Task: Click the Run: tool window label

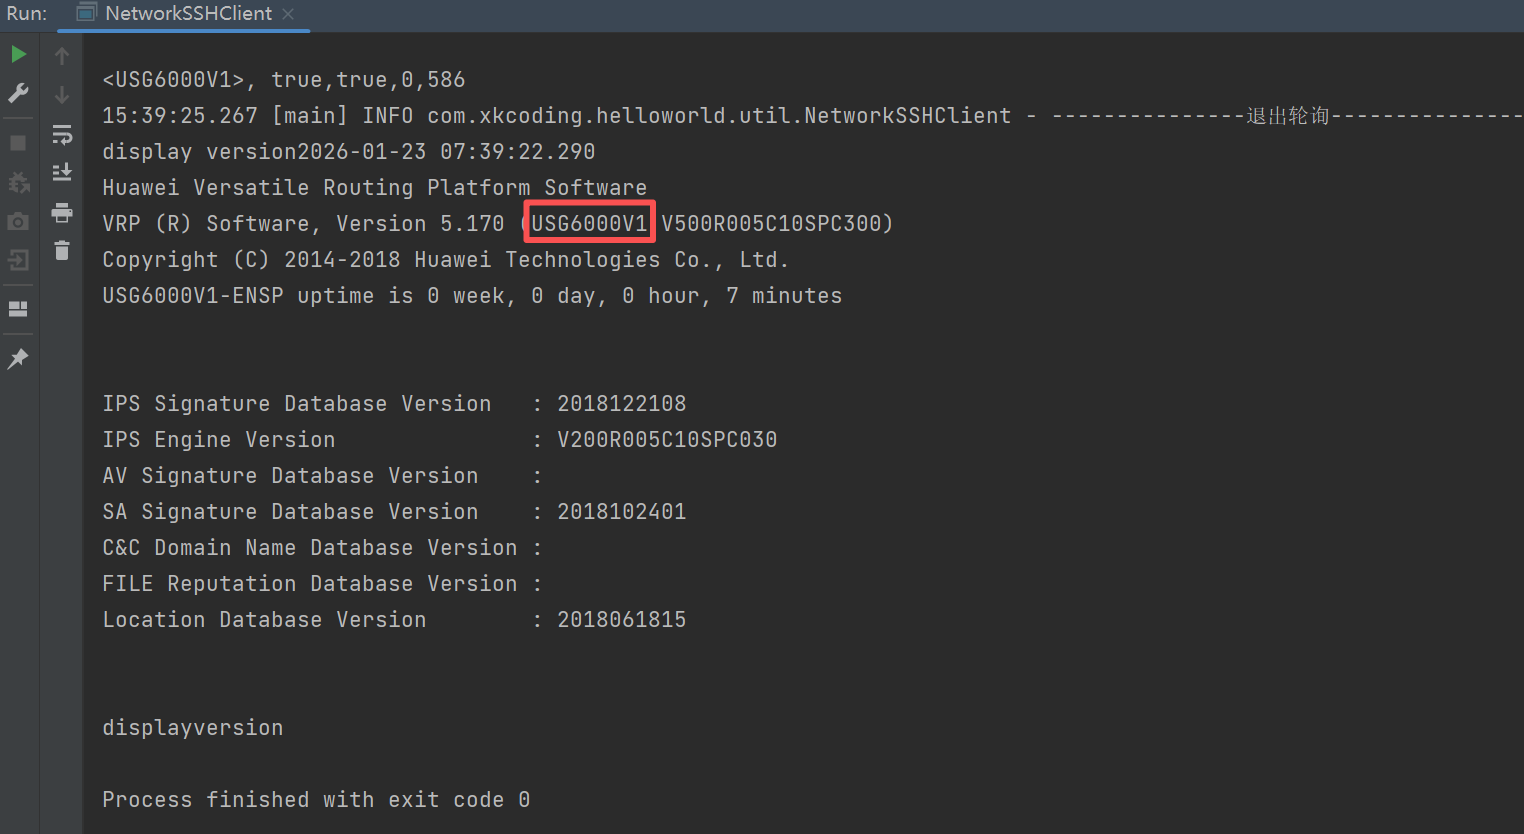Action: tap(27, 14)
